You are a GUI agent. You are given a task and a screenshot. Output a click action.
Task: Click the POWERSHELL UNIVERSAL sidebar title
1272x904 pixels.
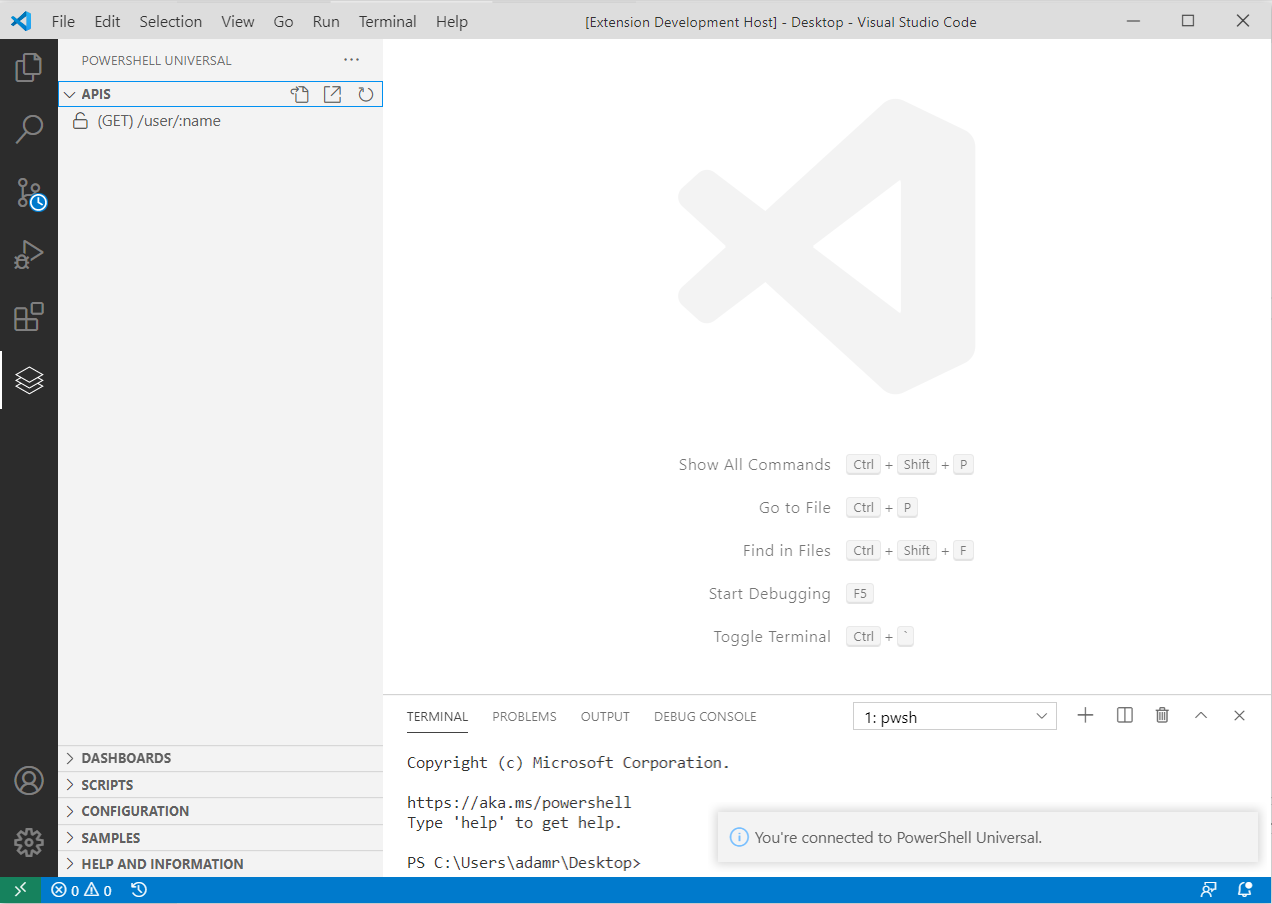tap(156, 60)
